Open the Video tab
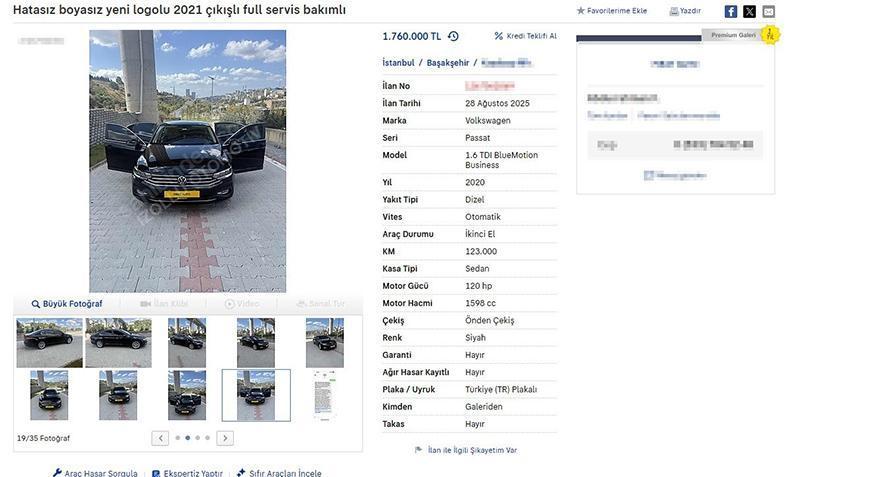The width and height of the screenshot is (869, 477). click(242, 304)
